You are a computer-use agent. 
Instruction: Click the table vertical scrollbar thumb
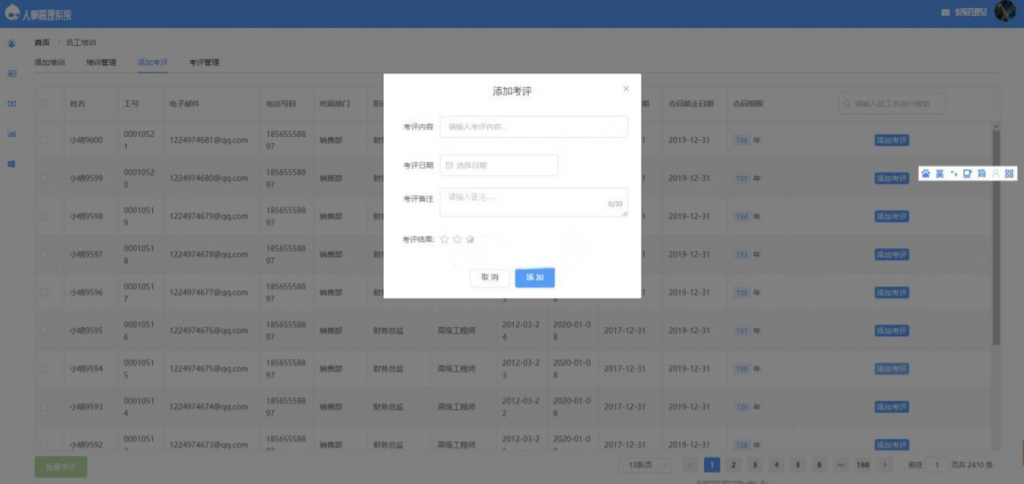[x=996, y=236]
